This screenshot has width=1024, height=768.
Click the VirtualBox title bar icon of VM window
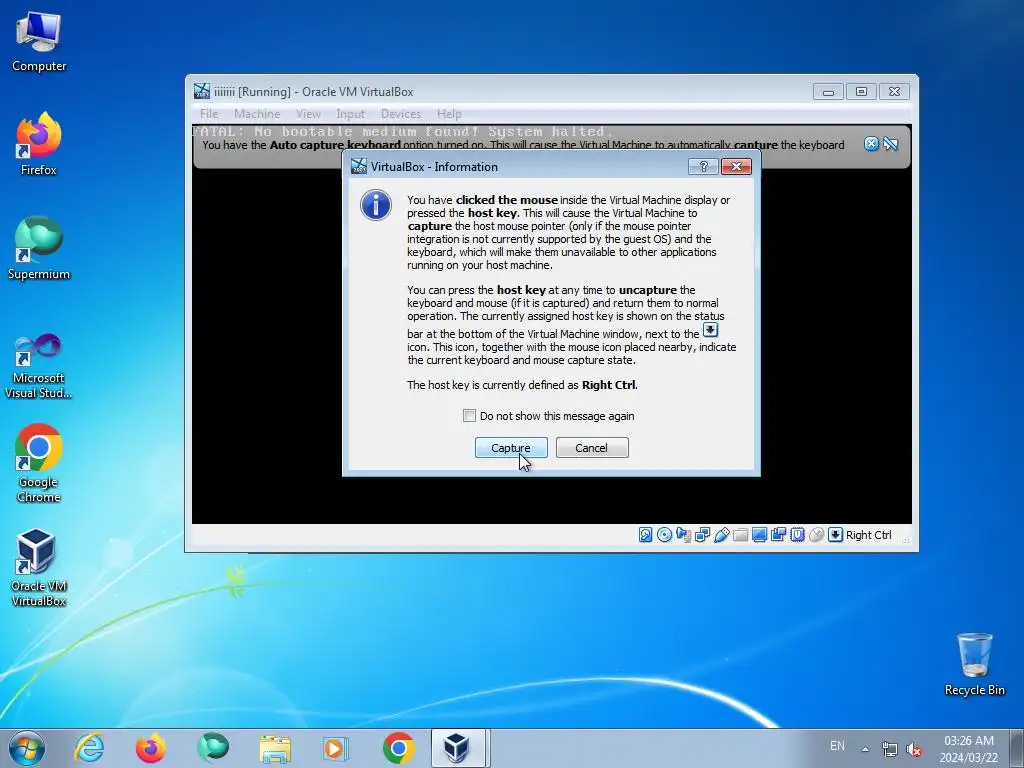202,91
